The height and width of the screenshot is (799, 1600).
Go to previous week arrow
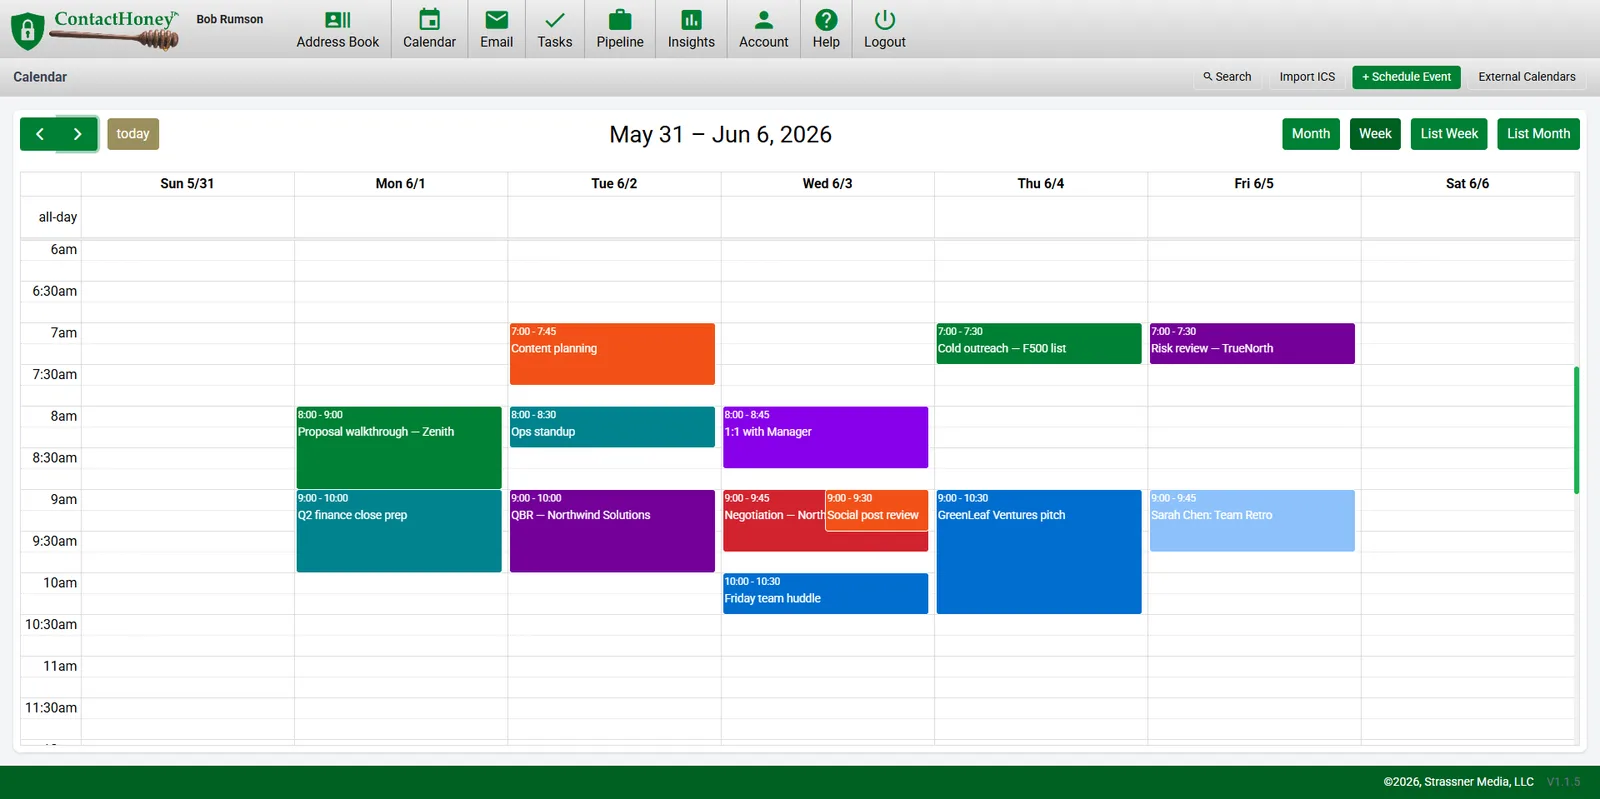(x=40, y=134)
